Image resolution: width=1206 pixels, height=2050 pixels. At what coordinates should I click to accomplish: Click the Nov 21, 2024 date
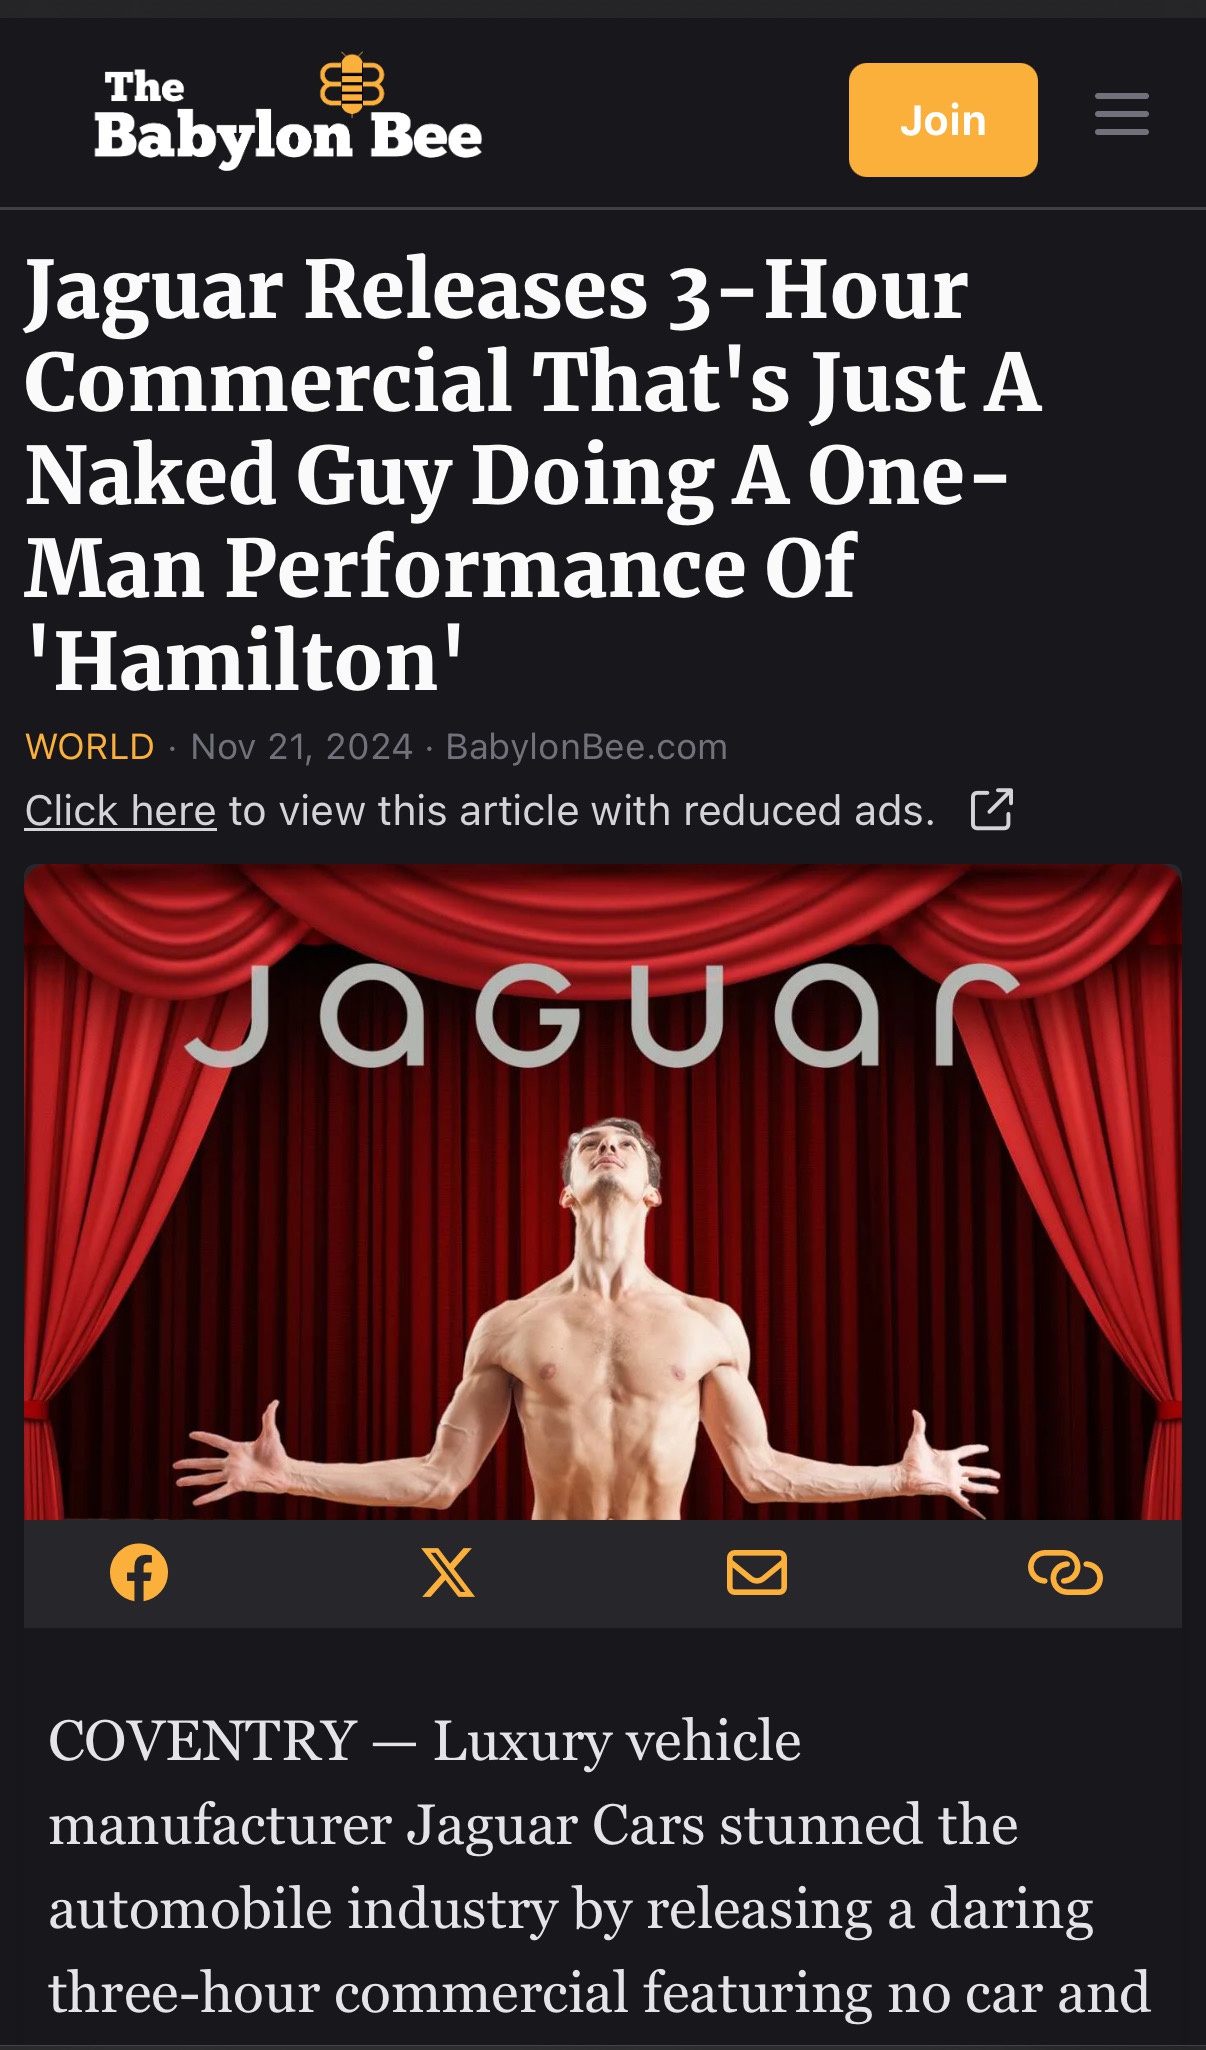click(x=302, y=747)
